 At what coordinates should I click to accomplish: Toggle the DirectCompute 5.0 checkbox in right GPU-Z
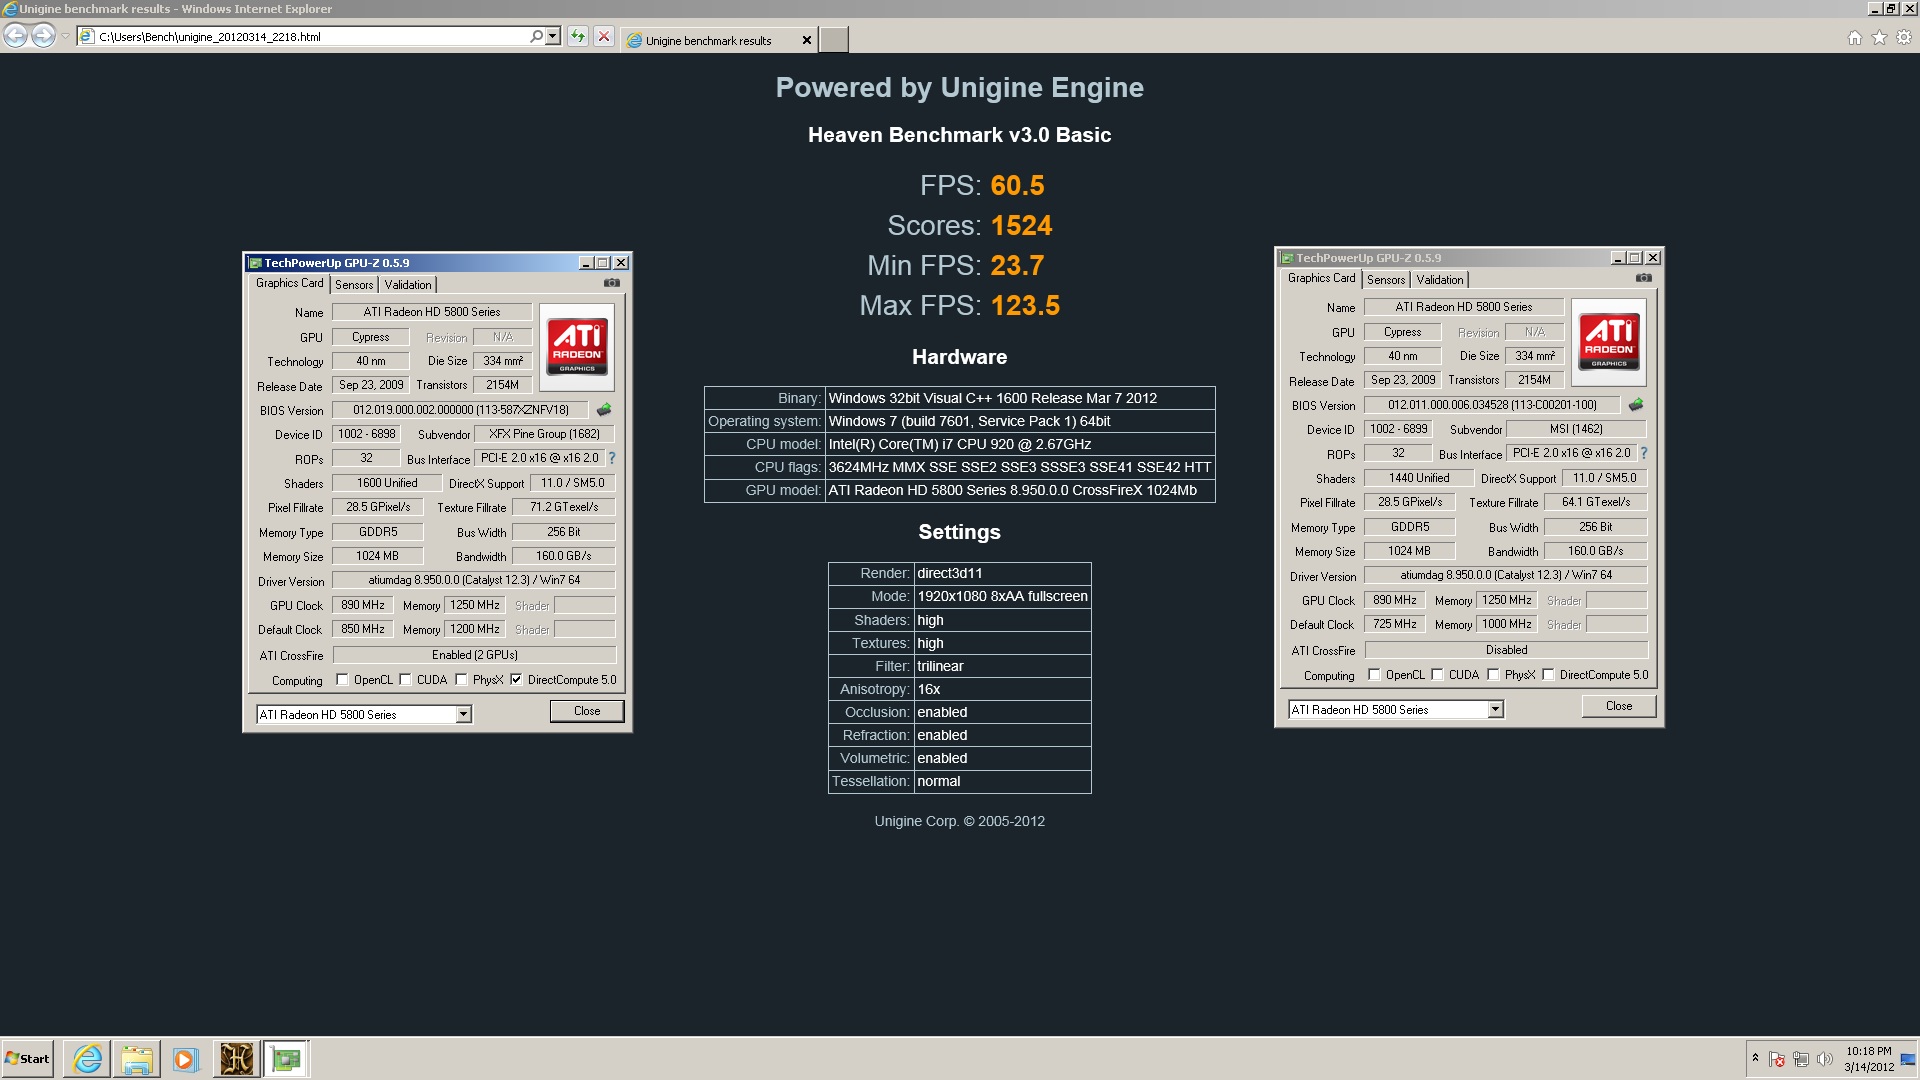click(x=1548, y=675)
